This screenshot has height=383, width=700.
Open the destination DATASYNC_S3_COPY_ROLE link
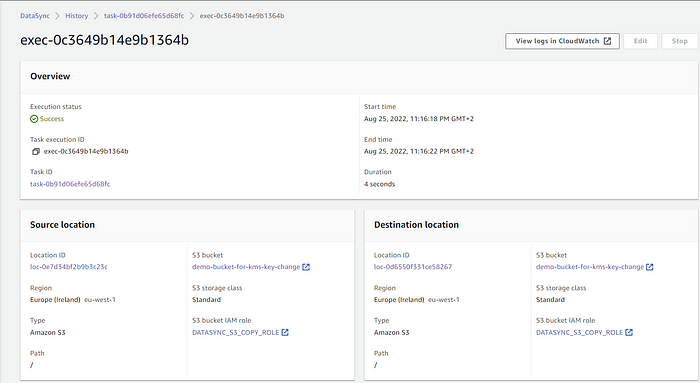click(x=579, y=332)
